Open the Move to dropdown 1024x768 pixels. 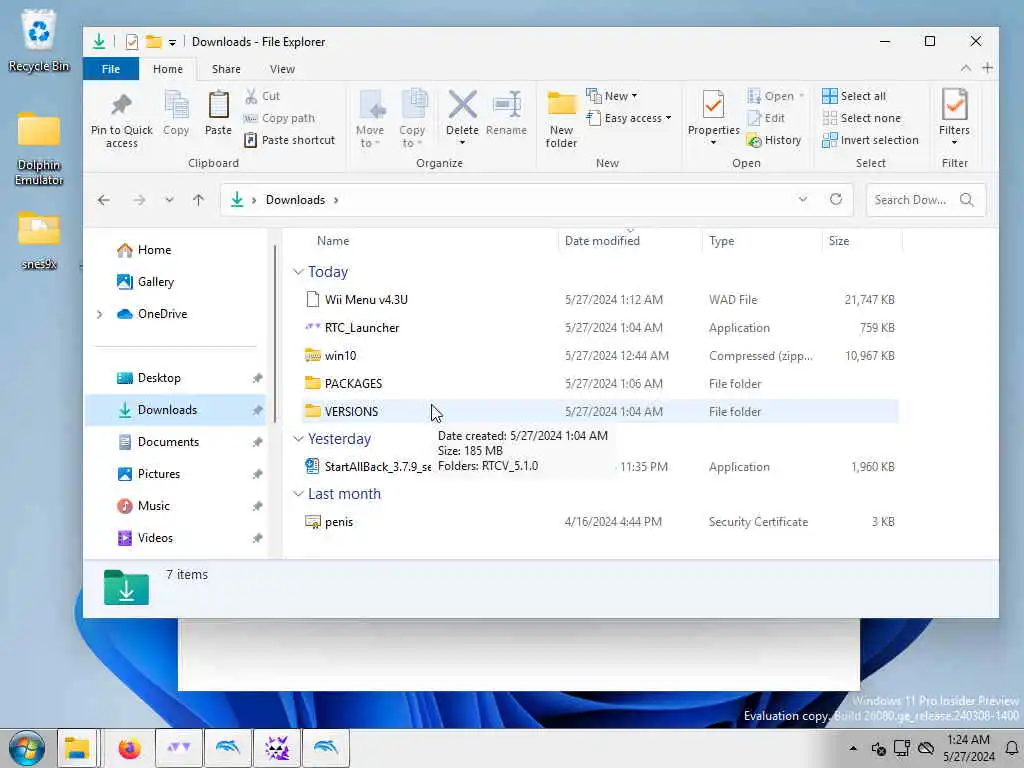pyautogui.click(x=370, y=119)
